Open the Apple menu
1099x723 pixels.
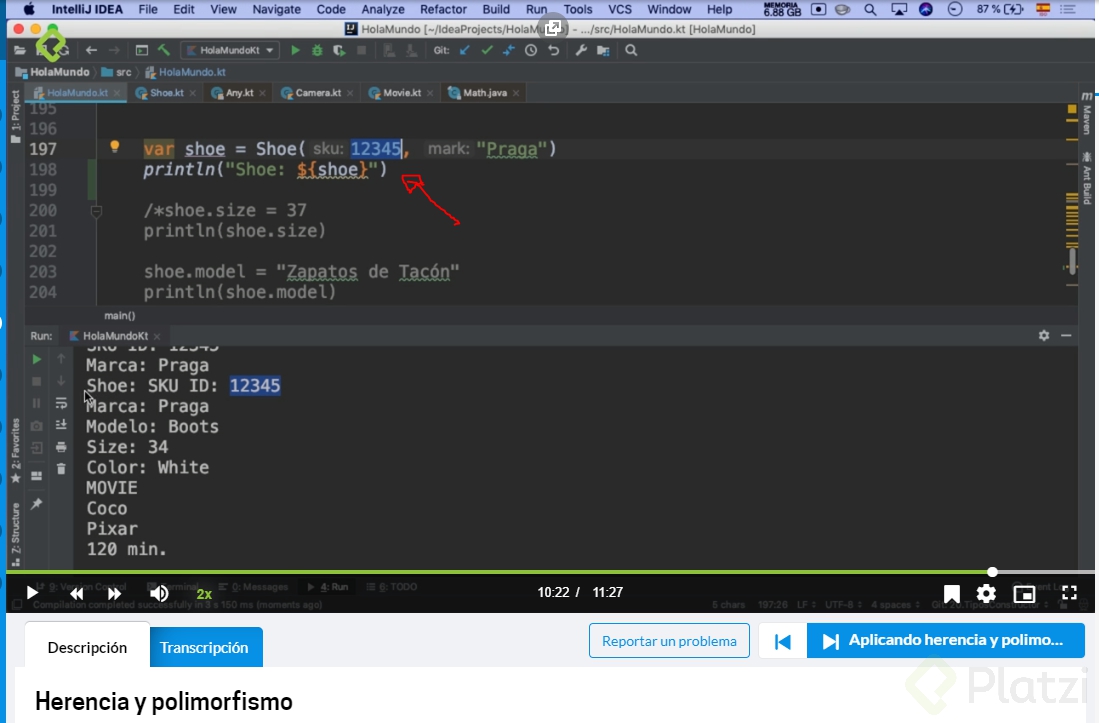pyautogui.click(x=29, y=9)
